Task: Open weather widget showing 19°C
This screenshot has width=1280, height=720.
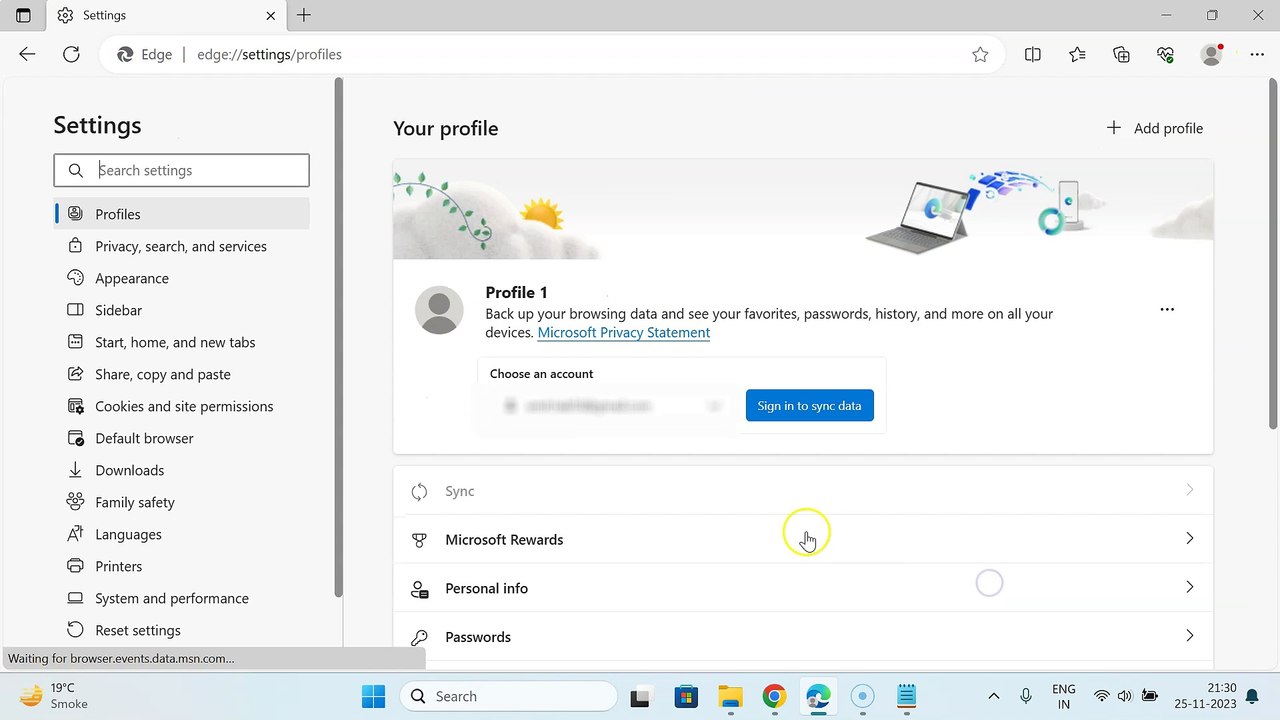Action: pyautogui.click(x=56, y=696)
